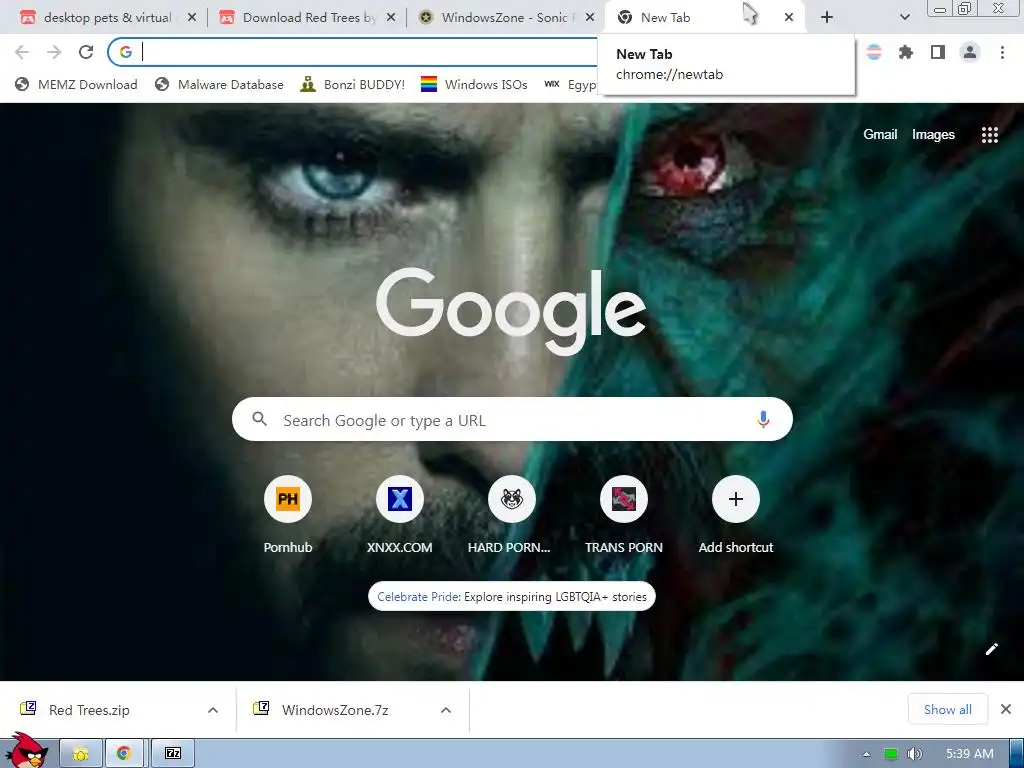Close the WindowsZone tab
The height and width of the screenshot is (768, 1024).
[x=590, y=18]
